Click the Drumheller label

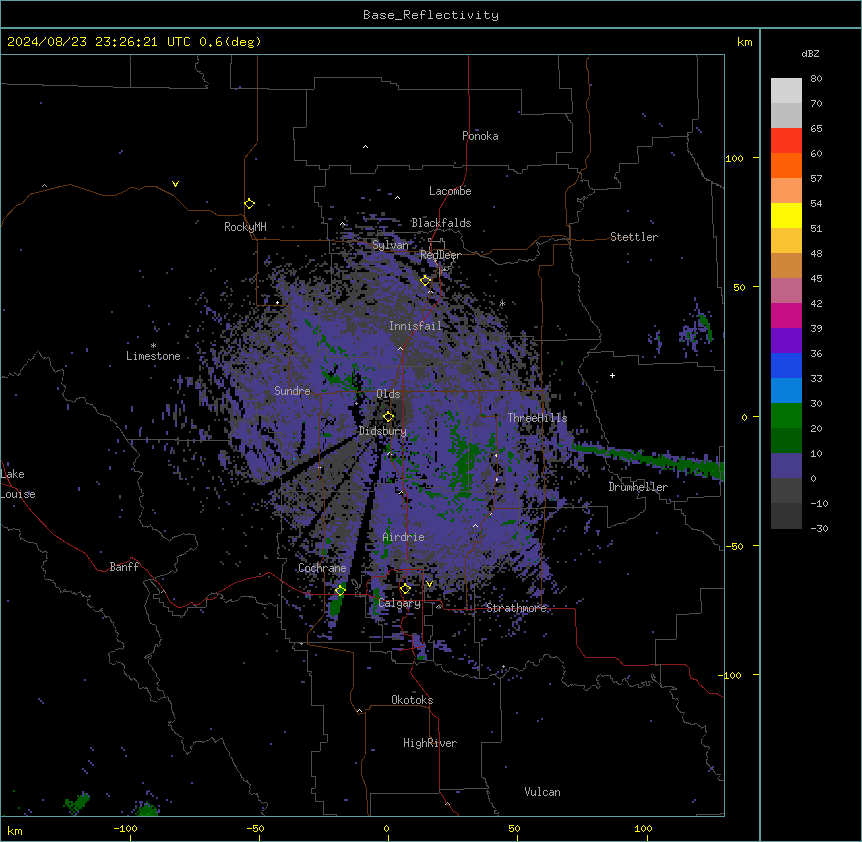pyautogui.click(x=638, y=487)
